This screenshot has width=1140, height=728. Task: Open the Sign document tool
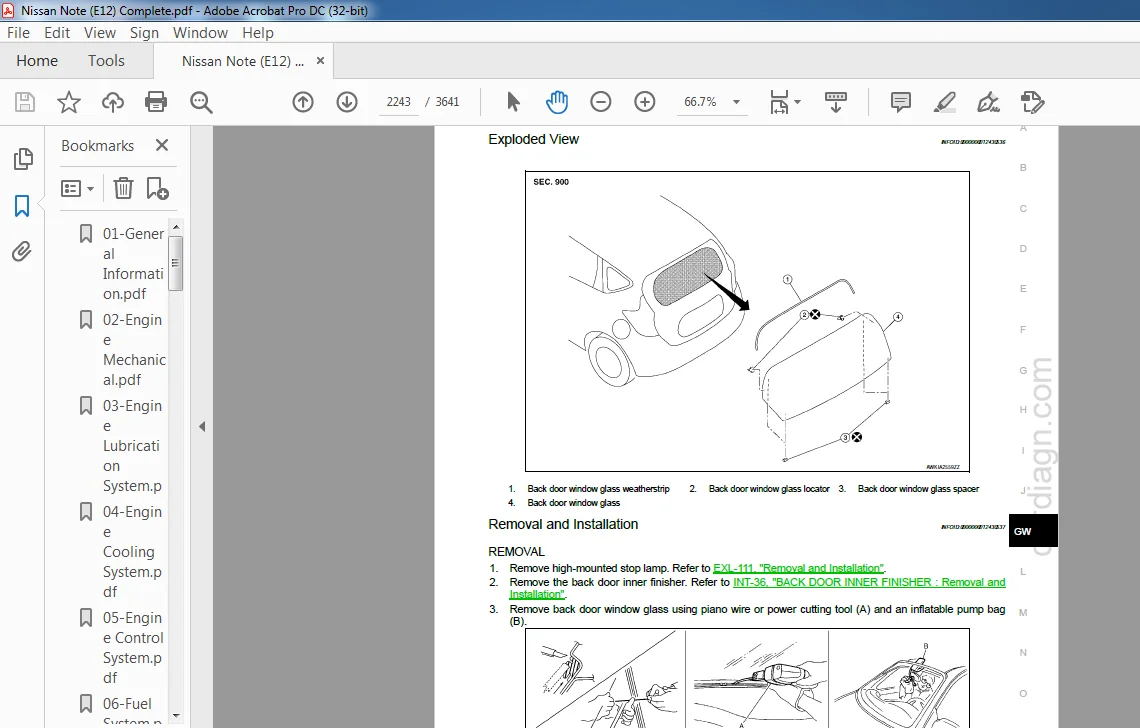point(988,102)
